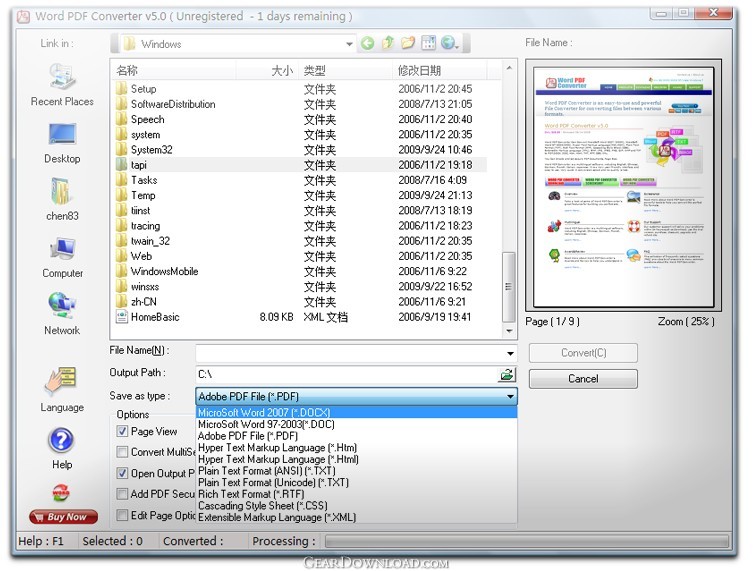The width and height of the screenshot is (753, 571).
Task: Click the File Name input field
Action: (x=350, y=353)
